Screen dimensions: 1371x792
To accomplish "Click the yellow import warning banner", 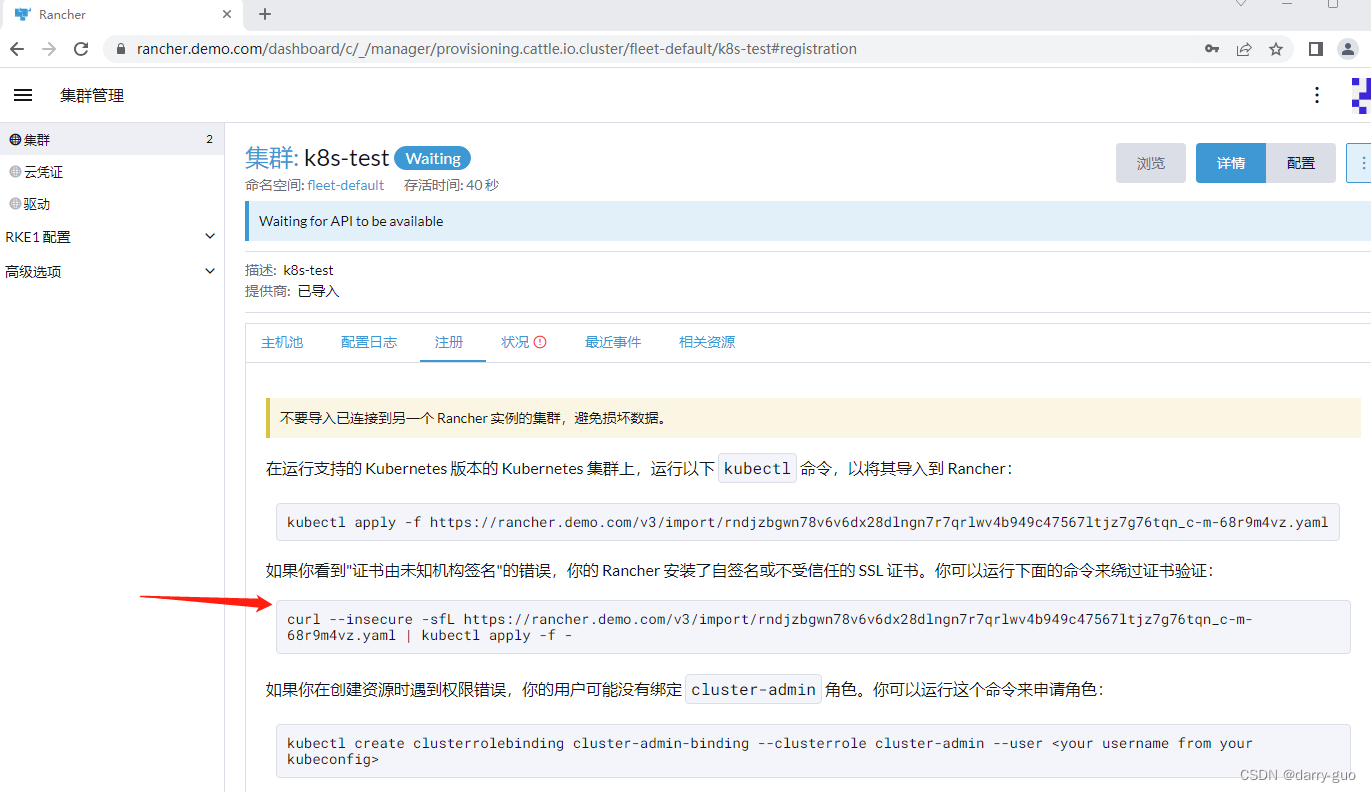I will (813, 418).
